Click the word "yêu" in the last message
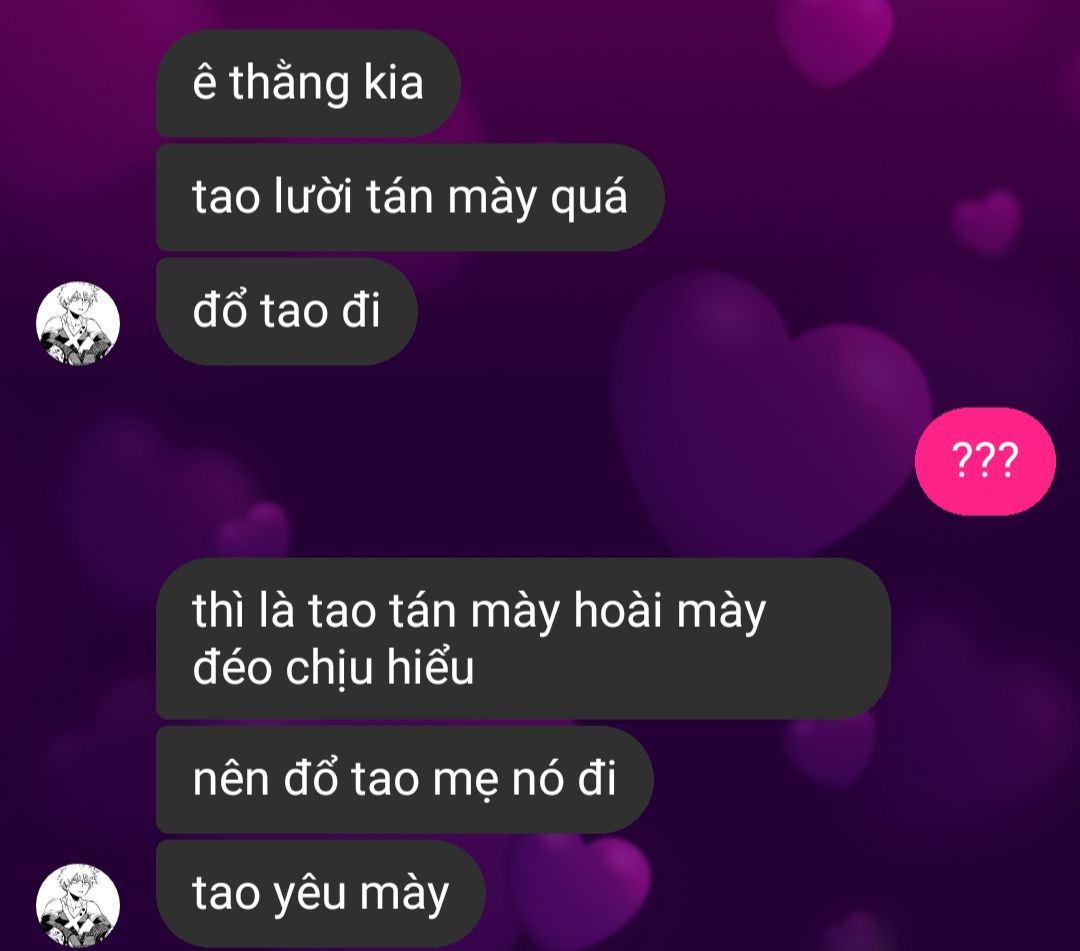The width and height of the screenshot is (1080, 951). point(309,895)
